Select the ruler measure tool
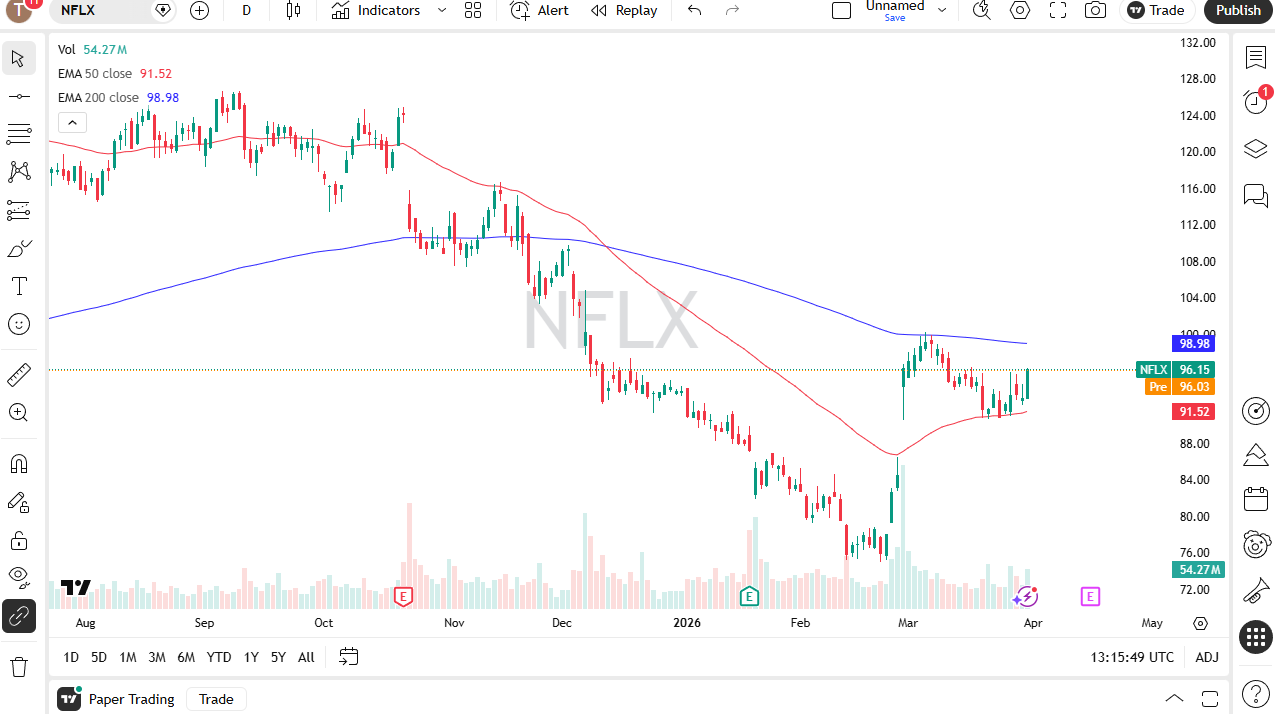This screenshot has width=1275, height=714. (x=18, y=375)
